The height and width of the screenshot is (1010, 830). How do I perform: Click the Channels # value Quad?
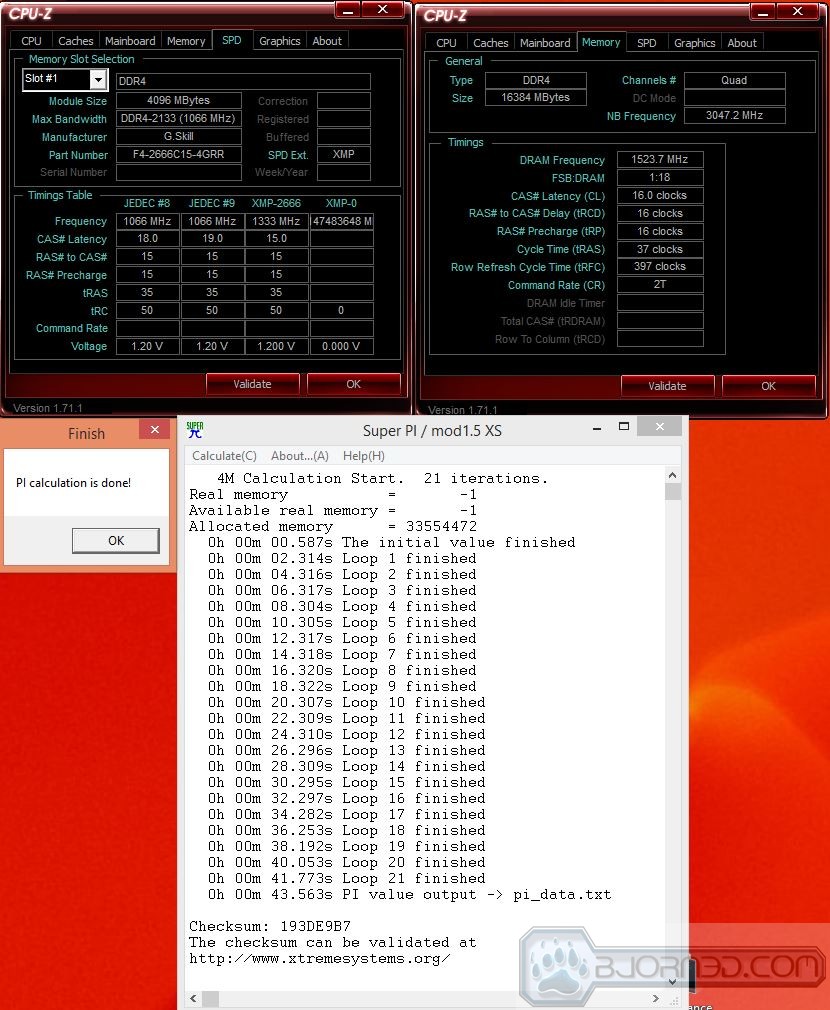tap(734, 80)
